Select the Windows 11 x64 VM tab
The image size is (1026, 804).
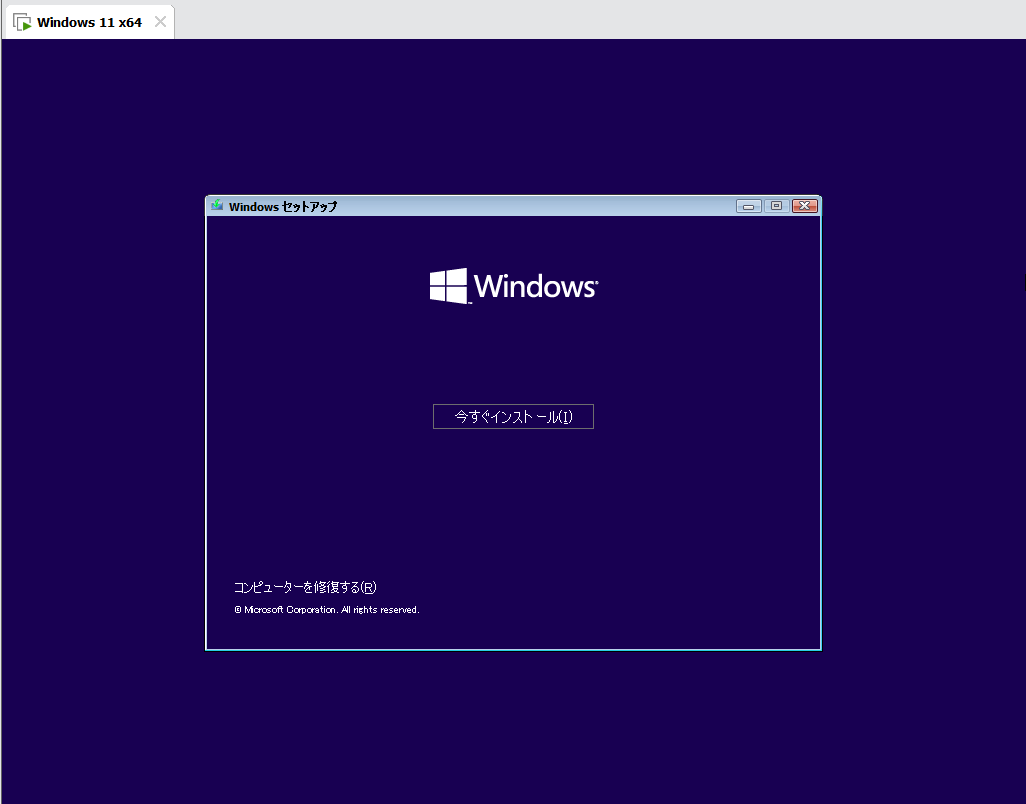tap(90, 22)
